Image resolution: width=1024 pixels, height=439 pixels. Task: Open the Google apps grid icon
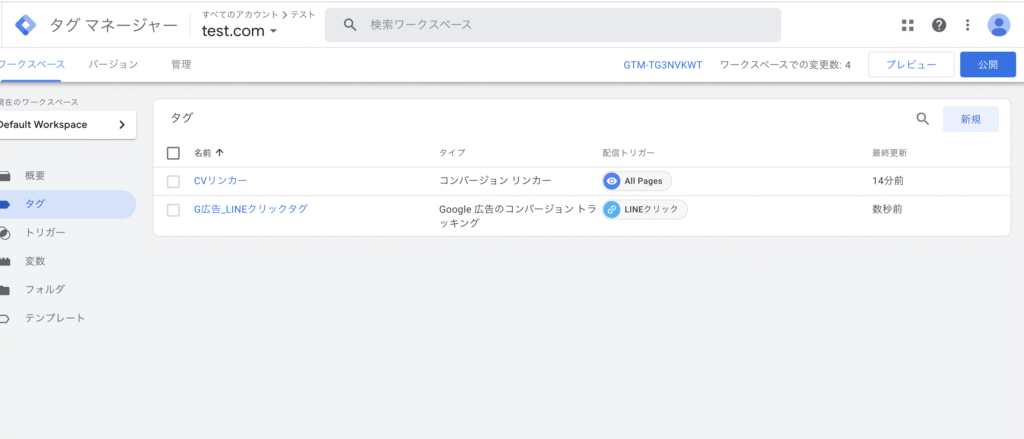(907, 25)
